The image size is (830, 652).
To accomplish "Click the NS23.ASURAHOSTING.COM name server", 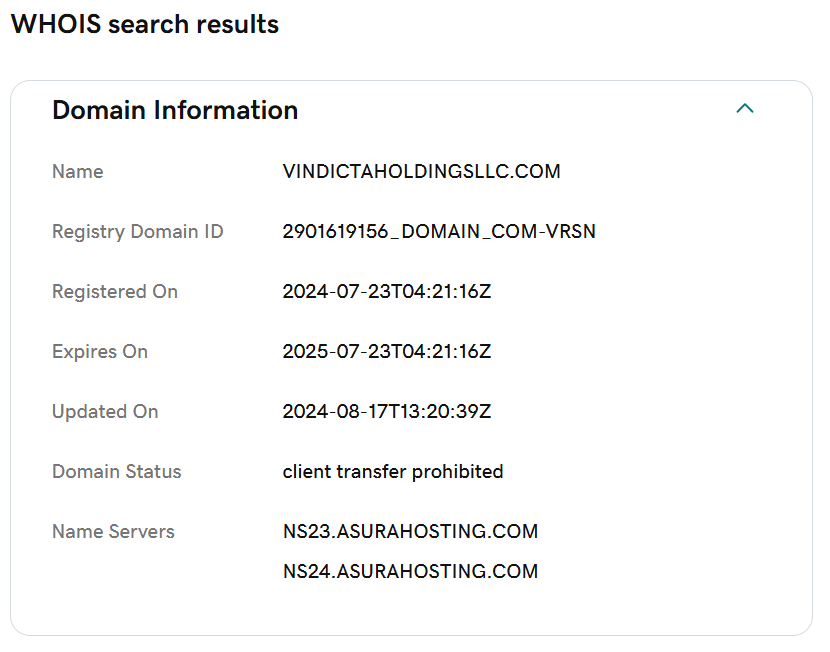I will click(x=410, y=531).
